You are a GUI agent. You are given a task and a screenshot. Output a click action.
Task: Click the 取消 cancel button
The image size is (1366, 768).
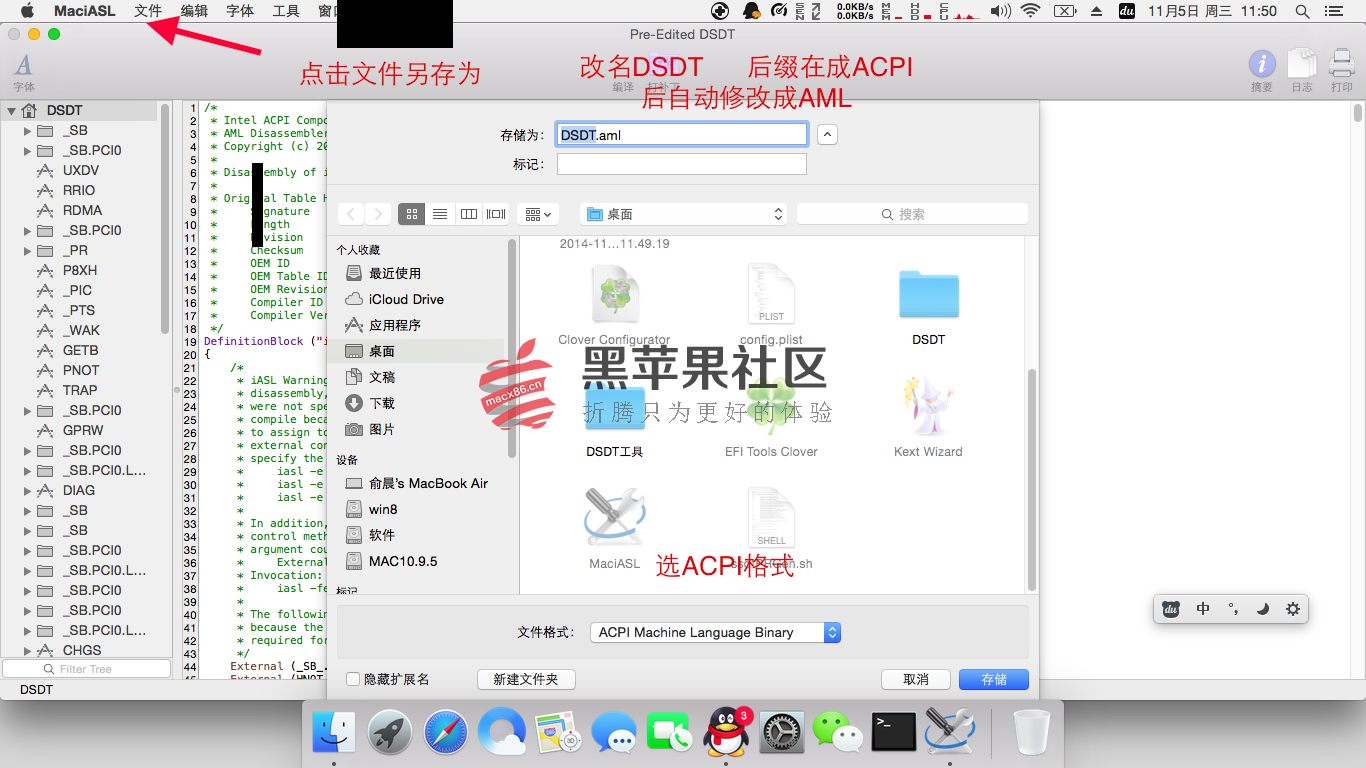(915, 679)
